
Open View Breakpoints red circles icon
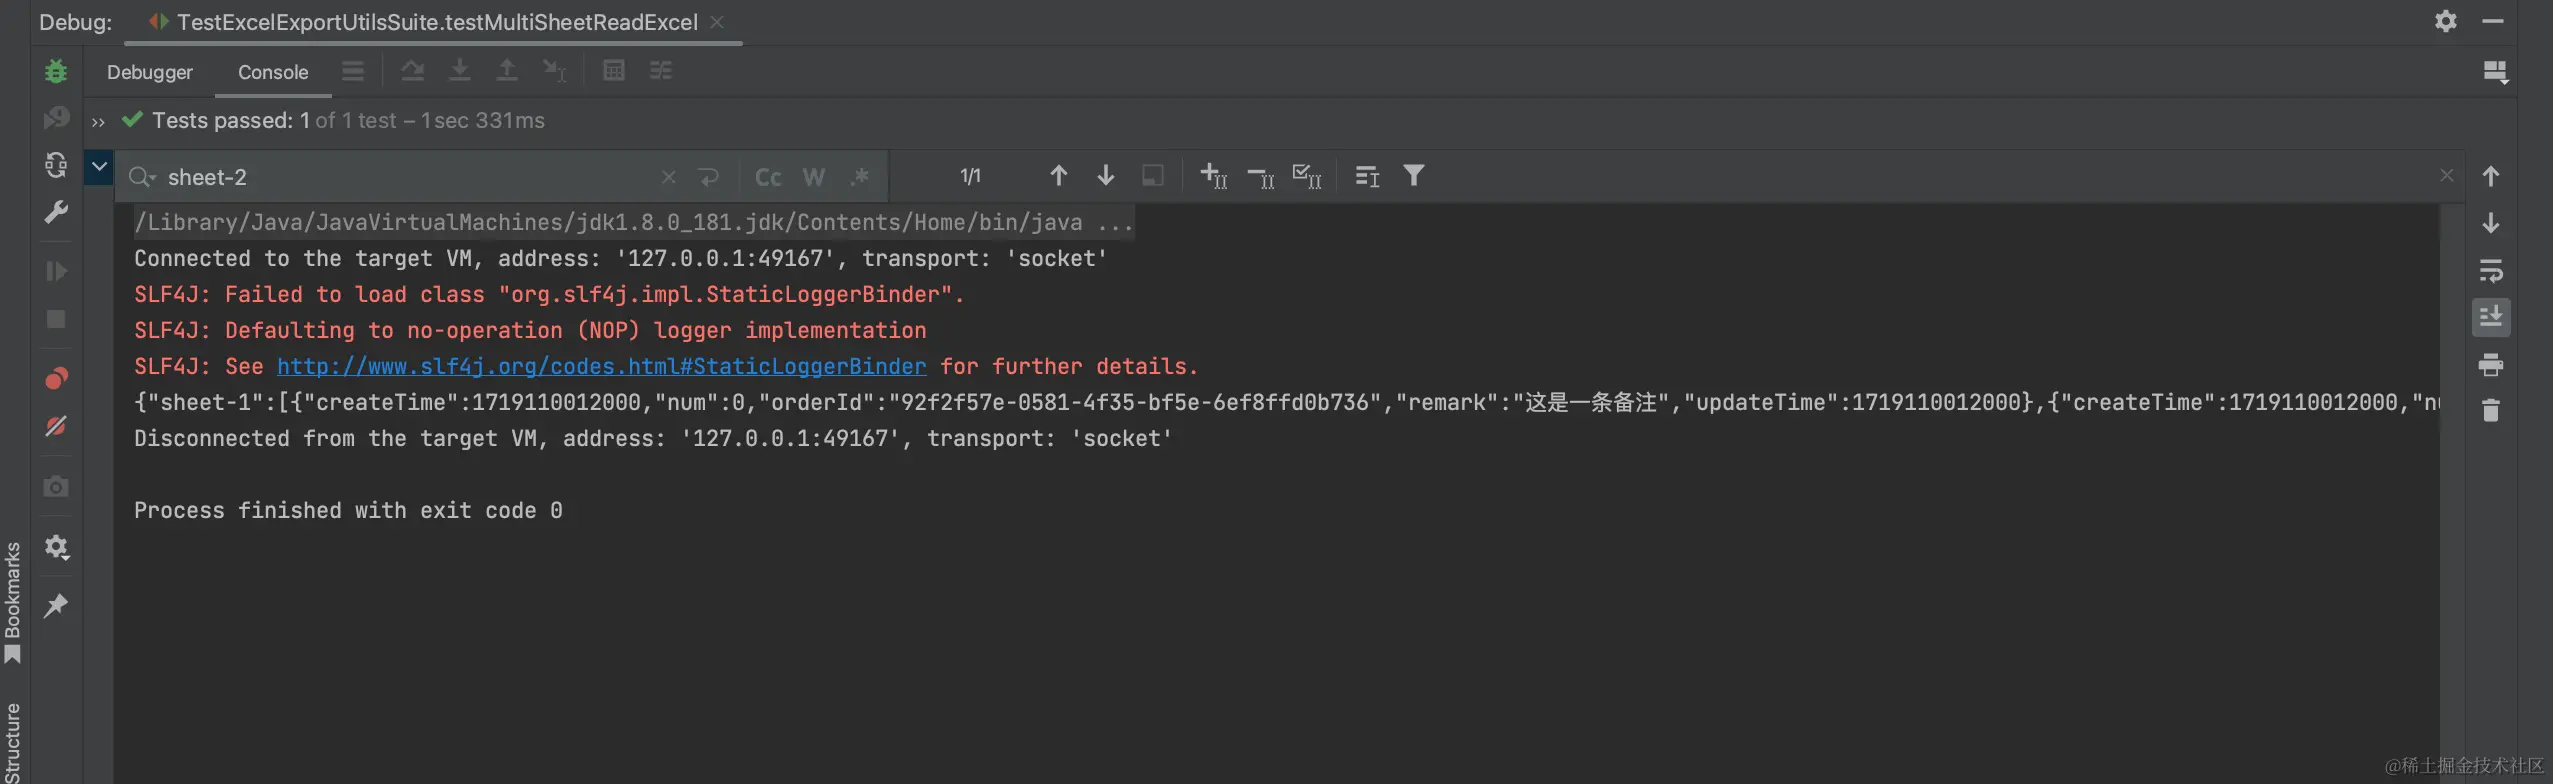(56, 378)
